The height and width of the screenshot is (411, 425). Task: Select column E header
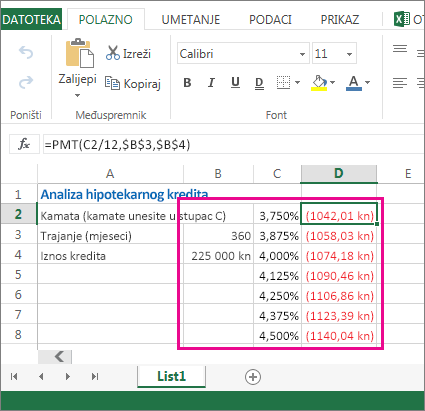(408, 174)
